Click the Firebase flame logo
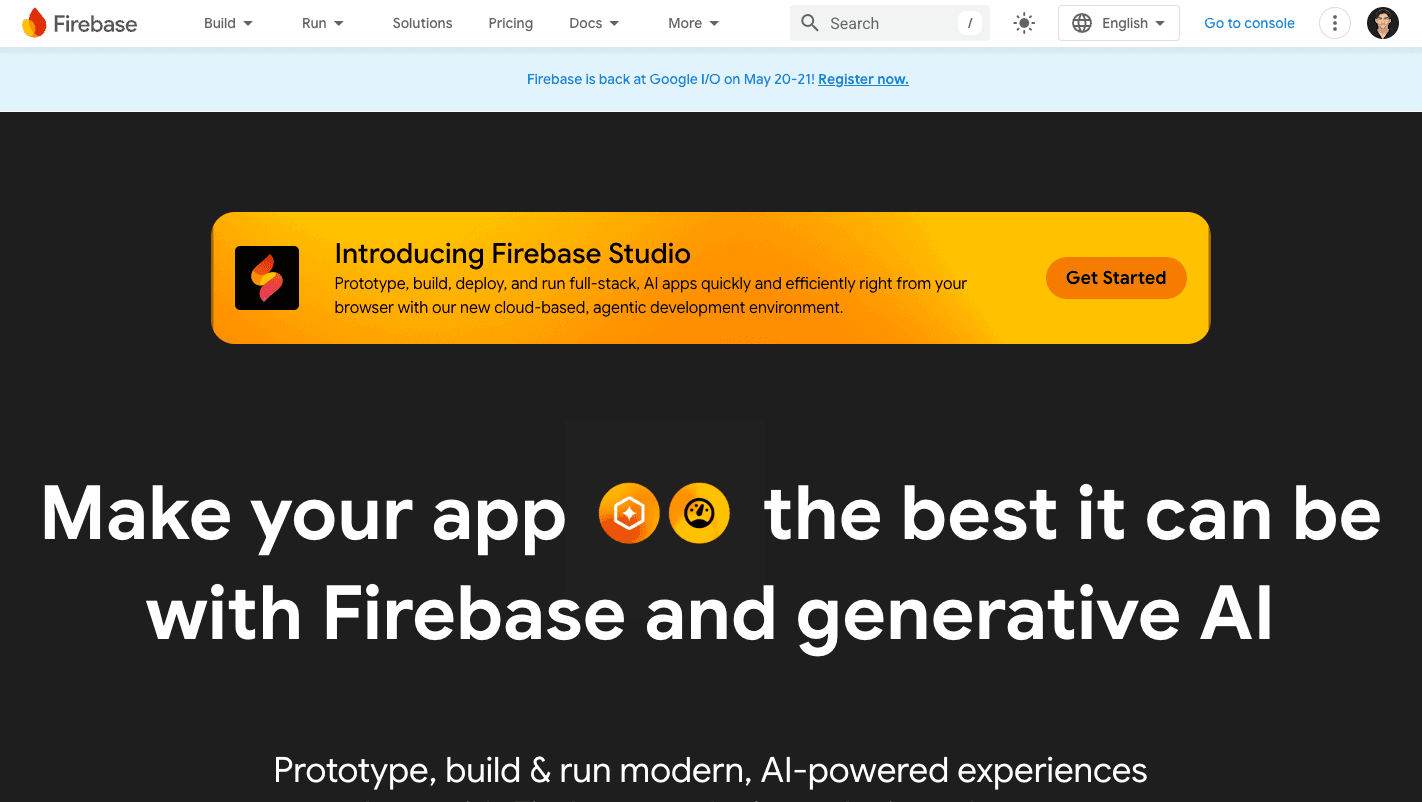This screenshot has width=1422, height=802. (x=34, y=23)
